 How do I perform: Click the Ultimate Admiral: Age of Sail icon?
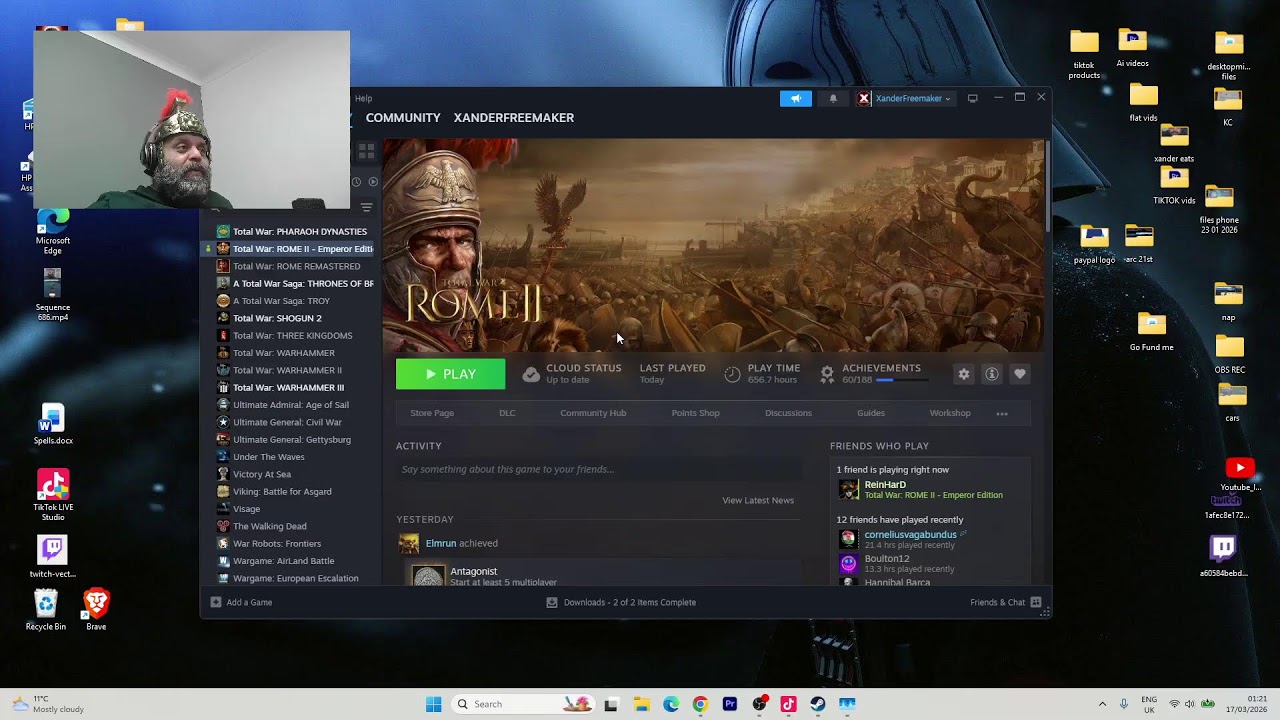(x=223, y=405)
